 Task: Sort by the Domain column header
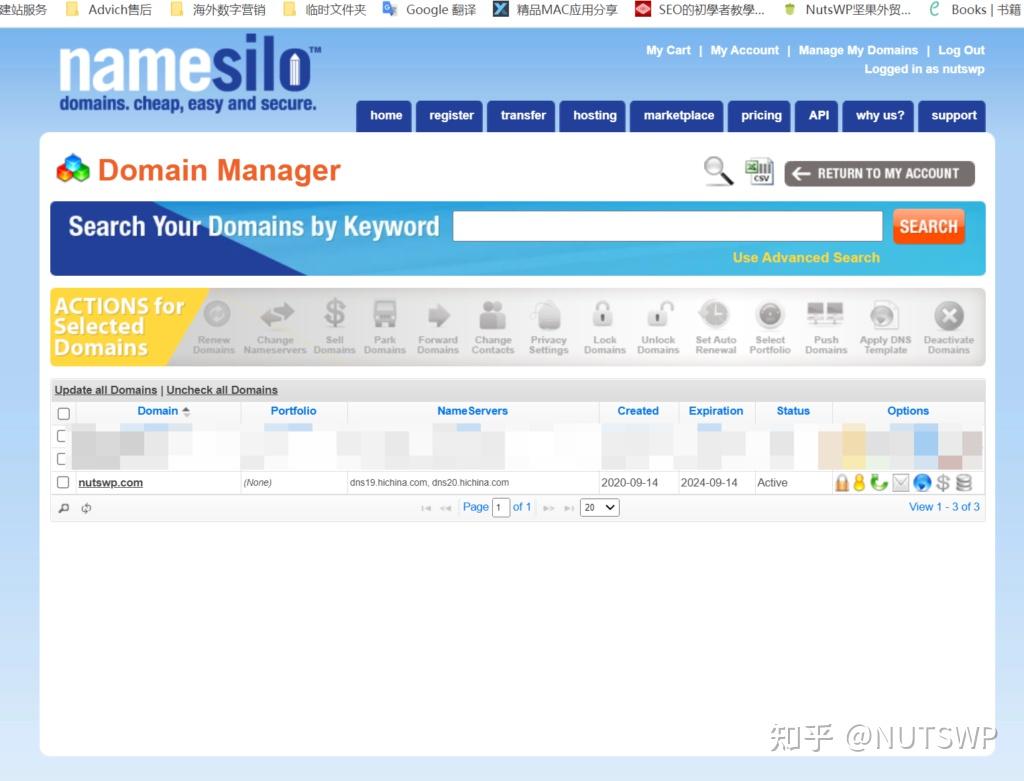(158, 411)
